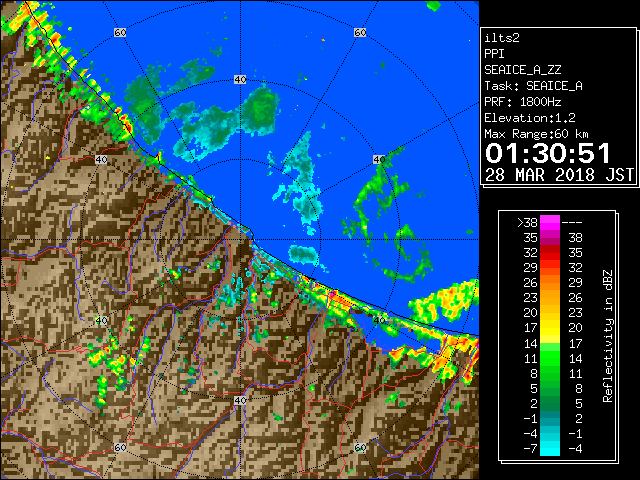Pick the bright green band beside left "11"

(550, 358)
